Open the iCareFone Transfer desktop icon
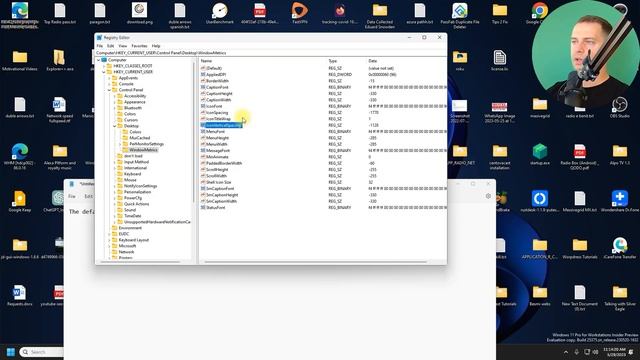Image resolution: width=640 pixels, height=360 pixels. (x=619, y=249)
